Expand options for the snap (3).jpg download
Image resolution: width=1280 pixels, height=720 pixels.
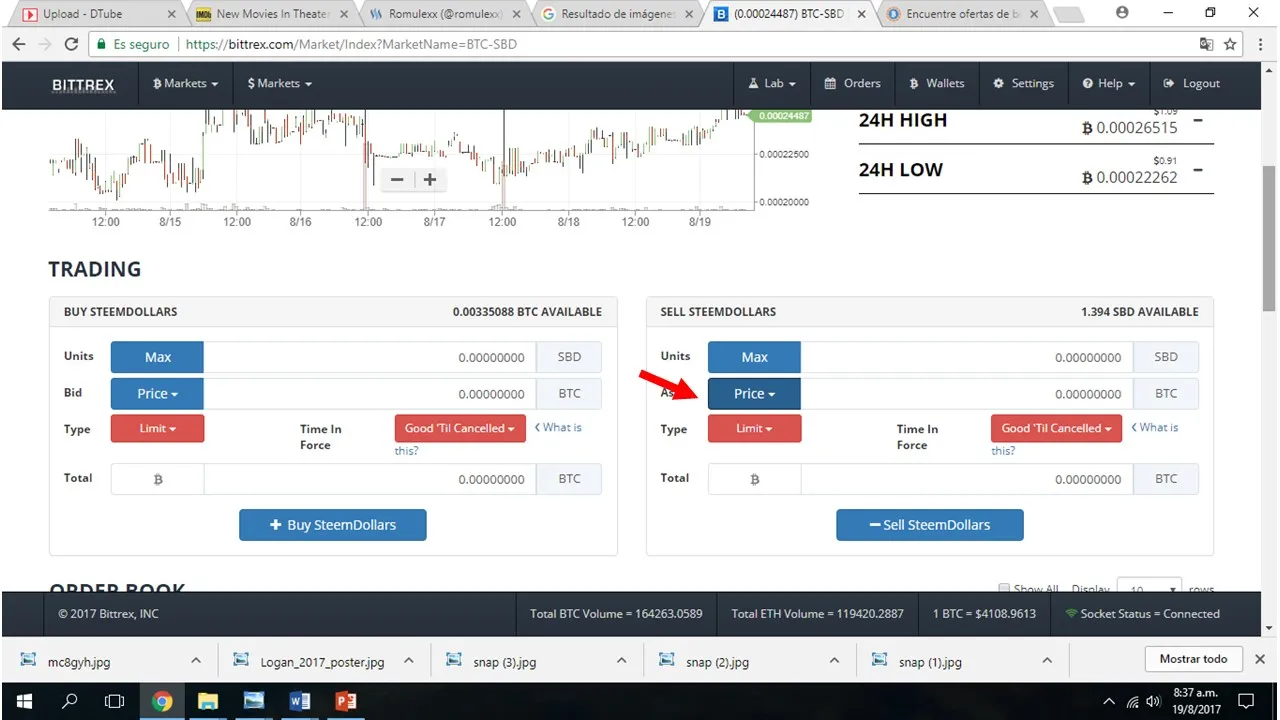pyautogui.click(x=621, y=661)
